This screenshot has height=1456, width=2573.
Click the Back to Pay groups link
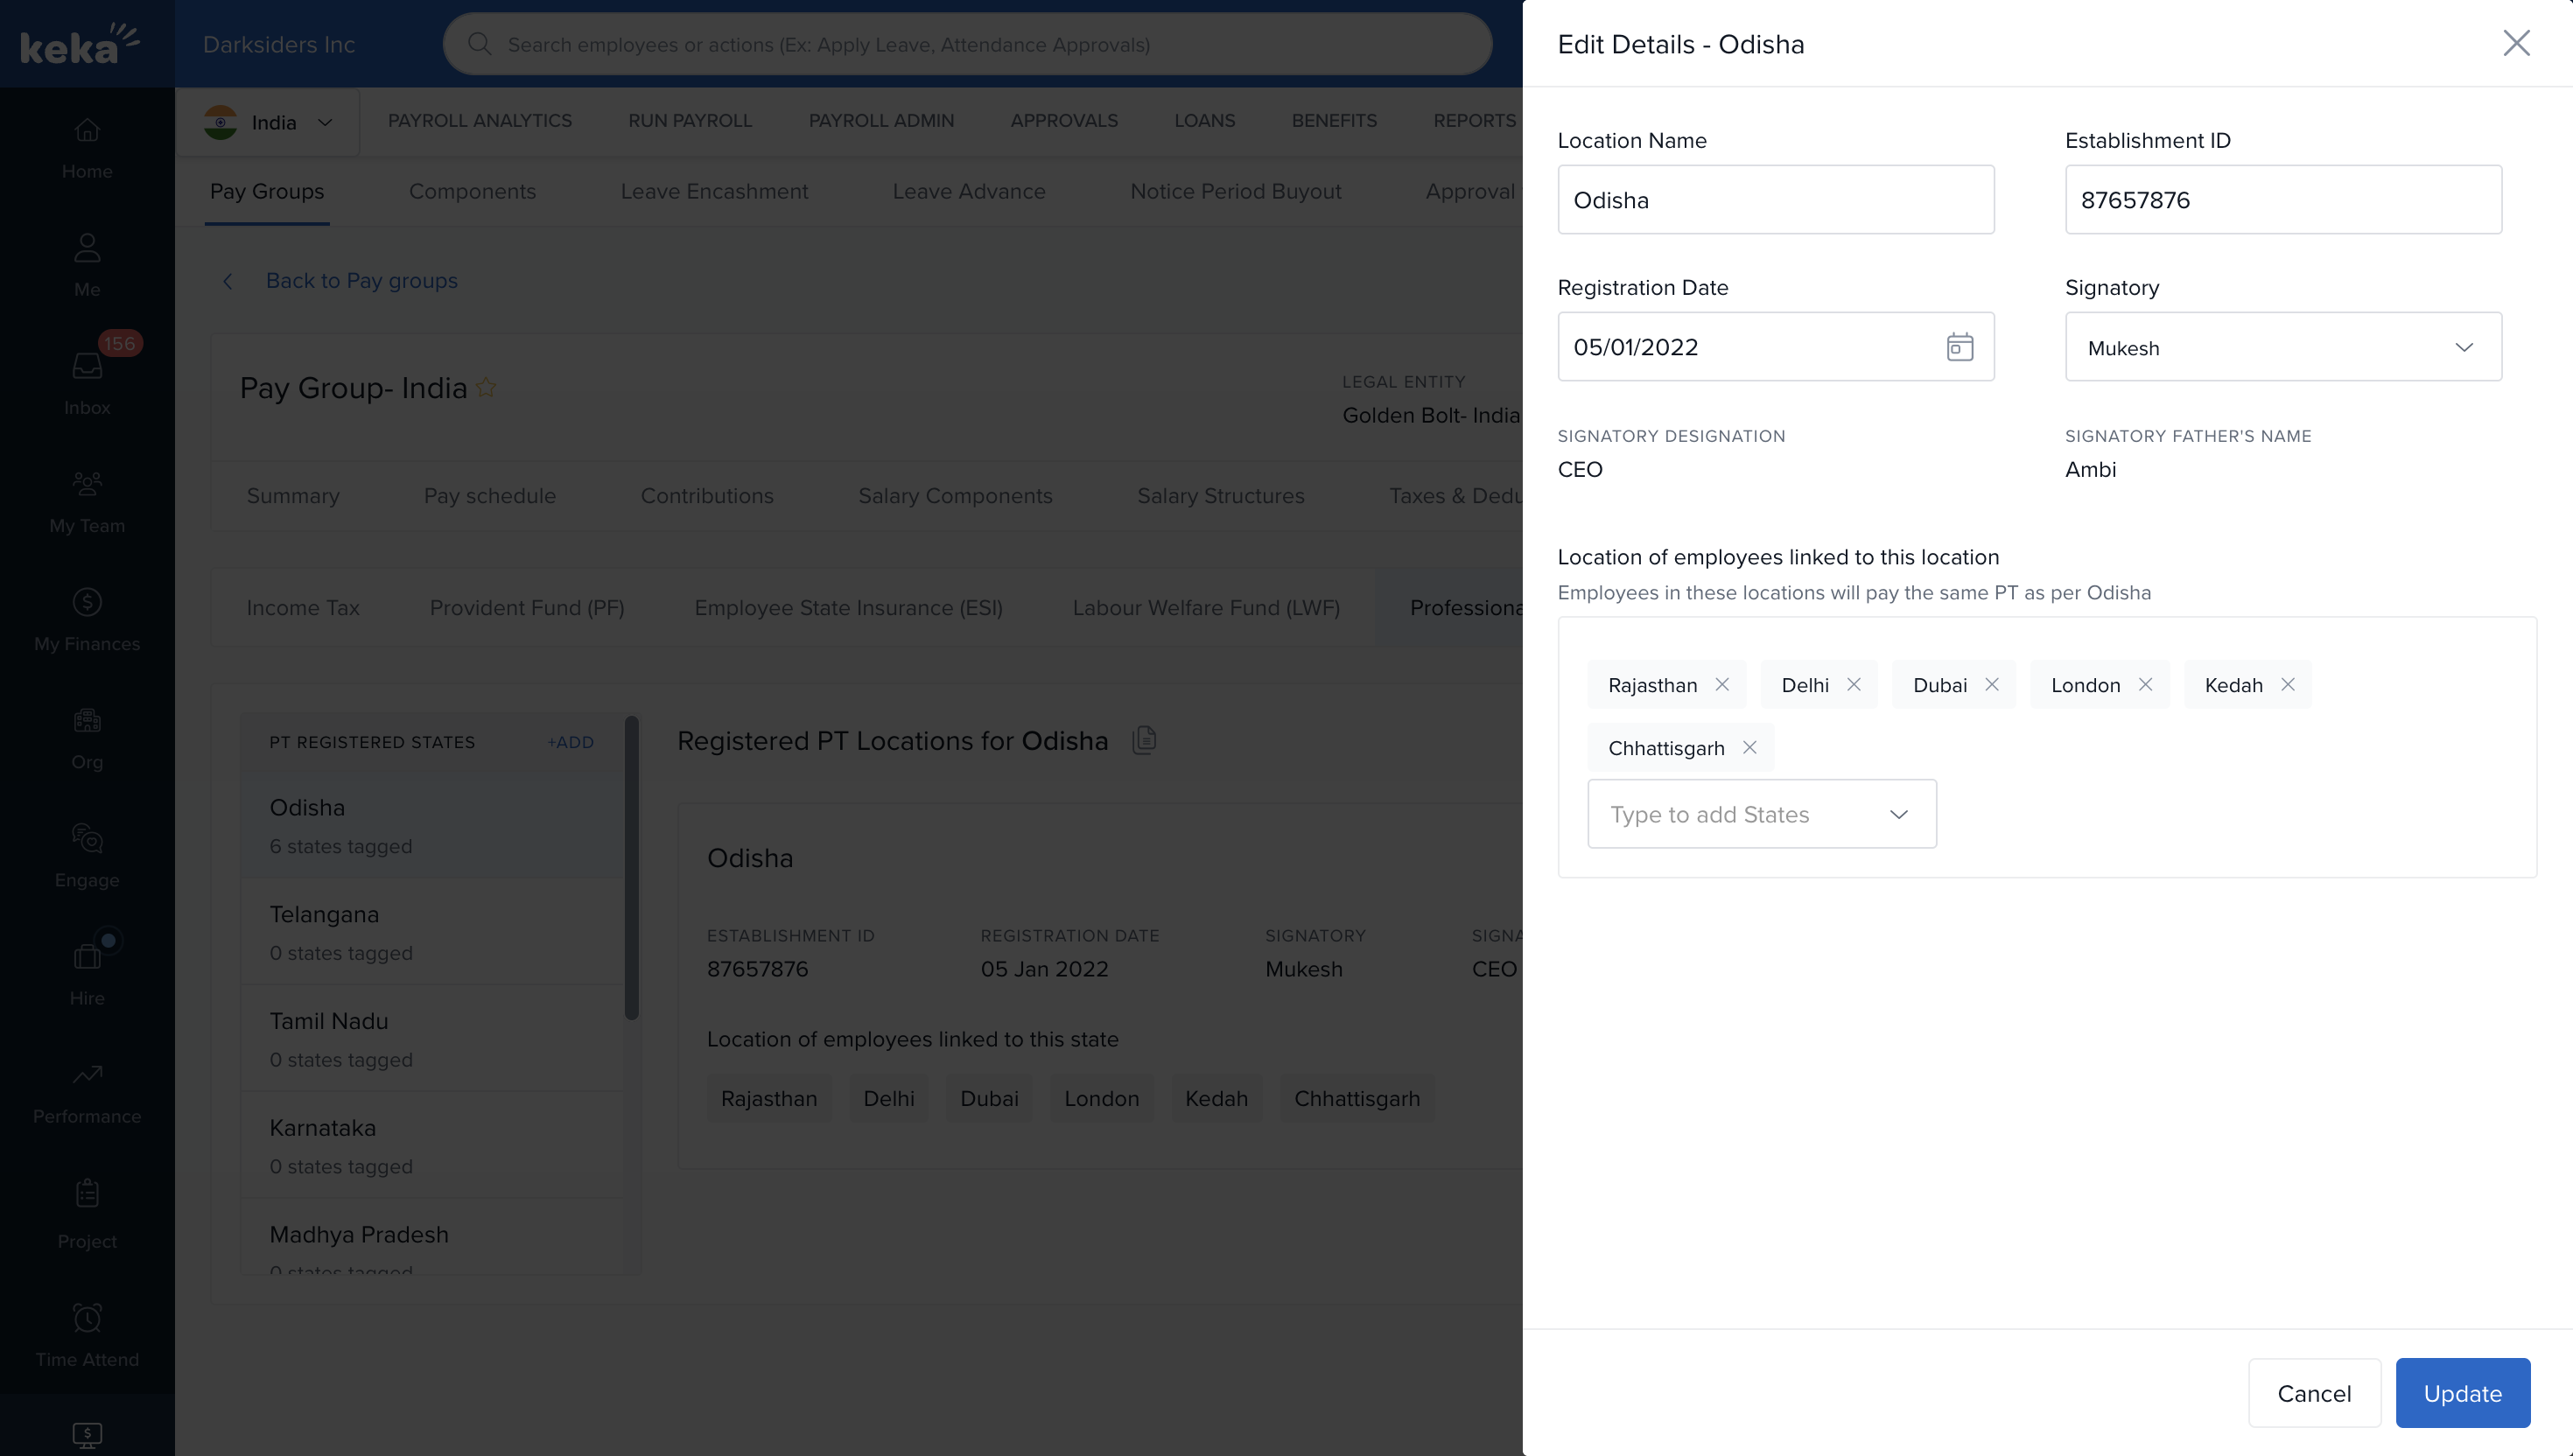point(361,281)
